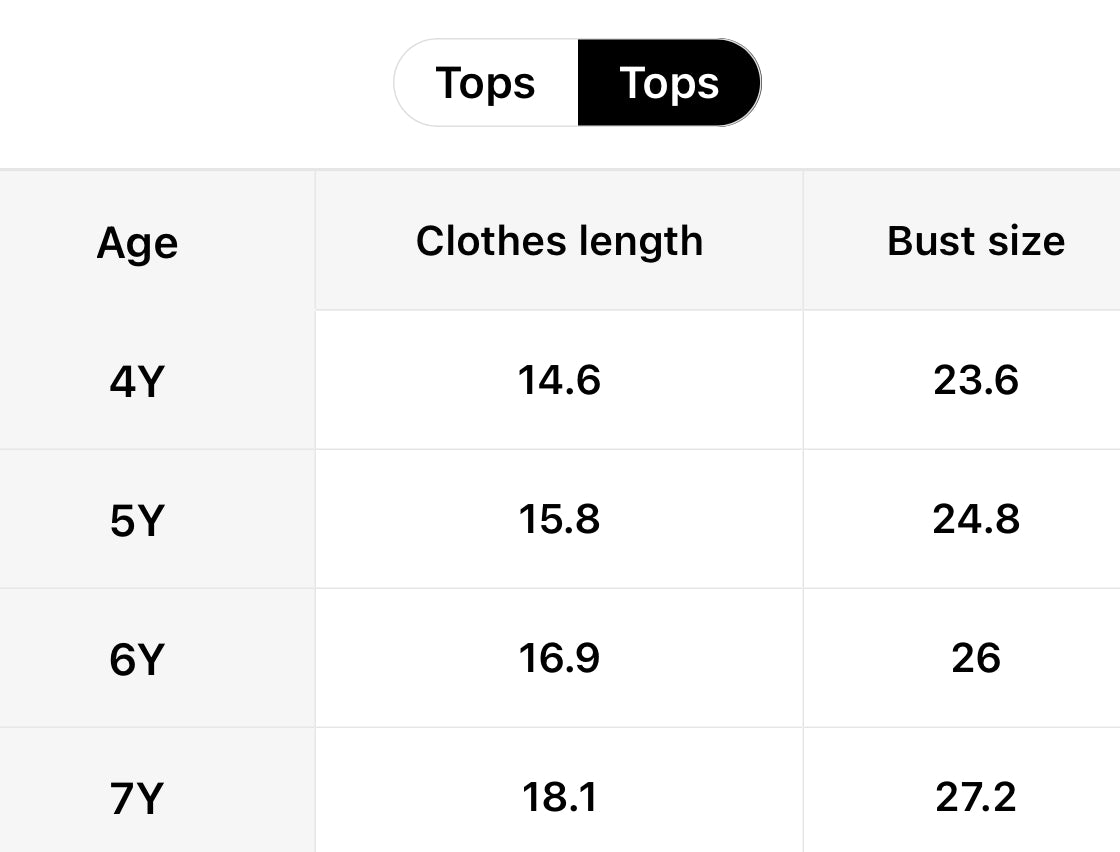The image size is (1120, 852).
Task: Click the black highlighted Tops tab
Action: click(x=669, y=83)
